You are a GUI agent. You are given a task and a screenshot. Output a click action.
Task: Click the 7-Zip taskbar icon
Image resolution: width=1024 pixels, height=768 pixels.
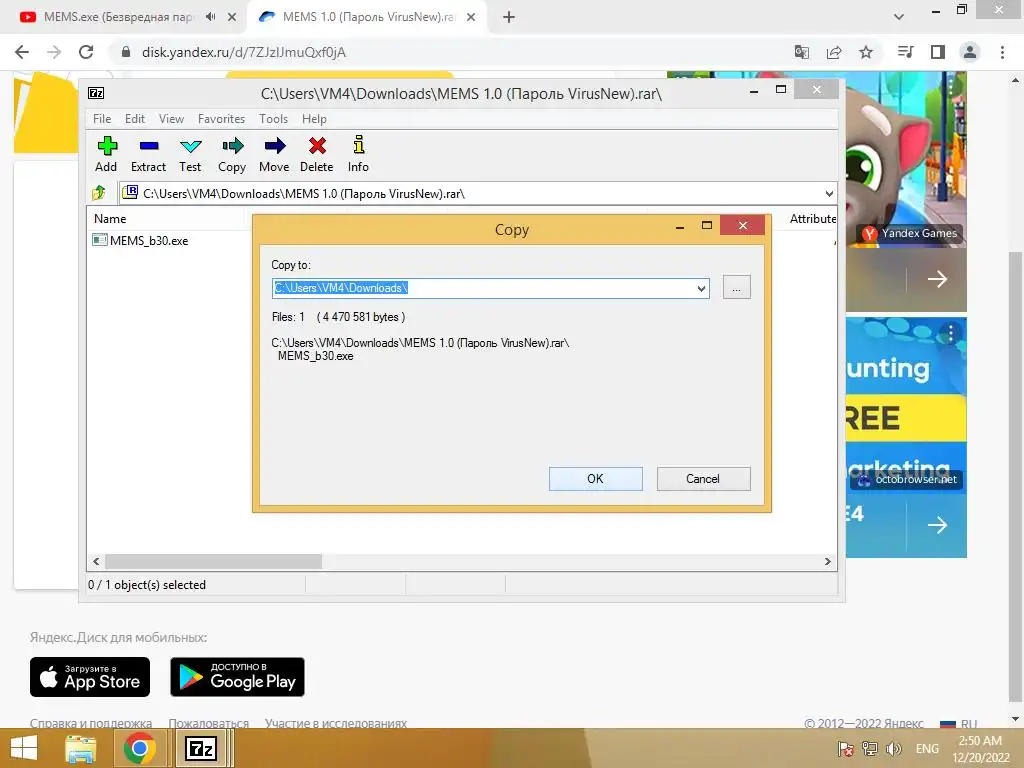click(201, 748)
